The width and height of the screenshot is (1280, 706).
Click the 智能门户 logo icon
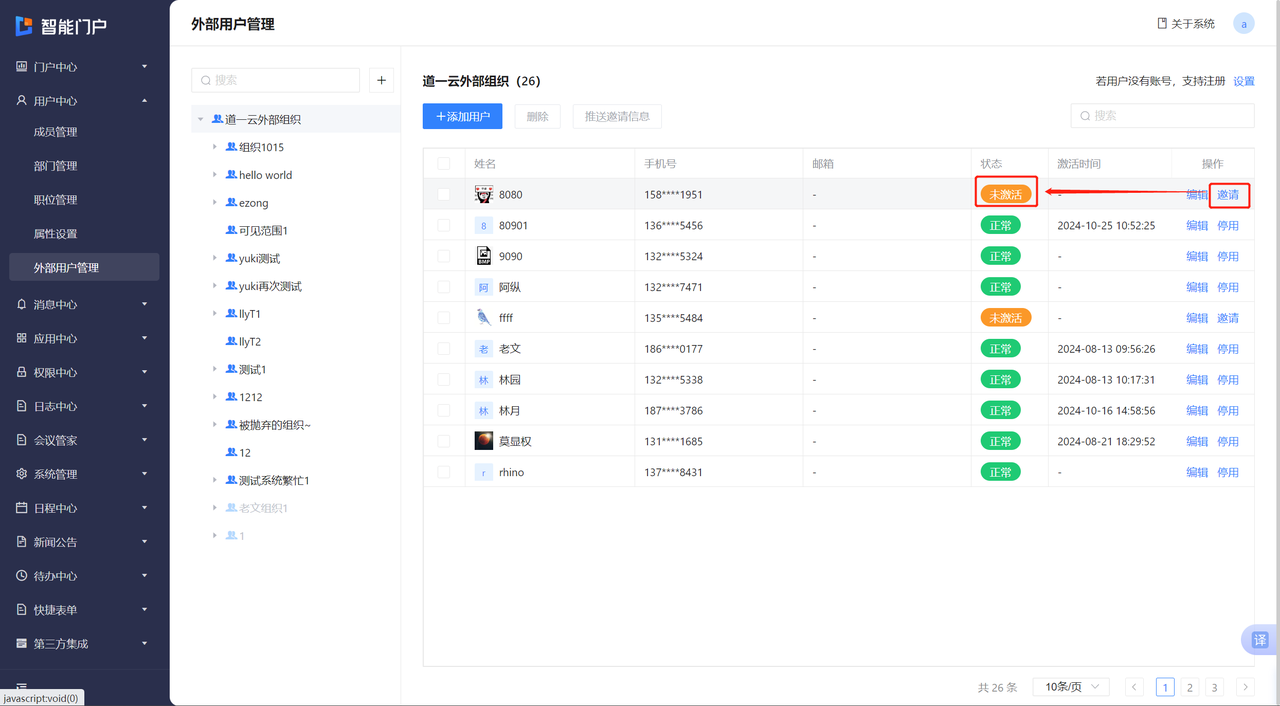[x=24, y=26]
